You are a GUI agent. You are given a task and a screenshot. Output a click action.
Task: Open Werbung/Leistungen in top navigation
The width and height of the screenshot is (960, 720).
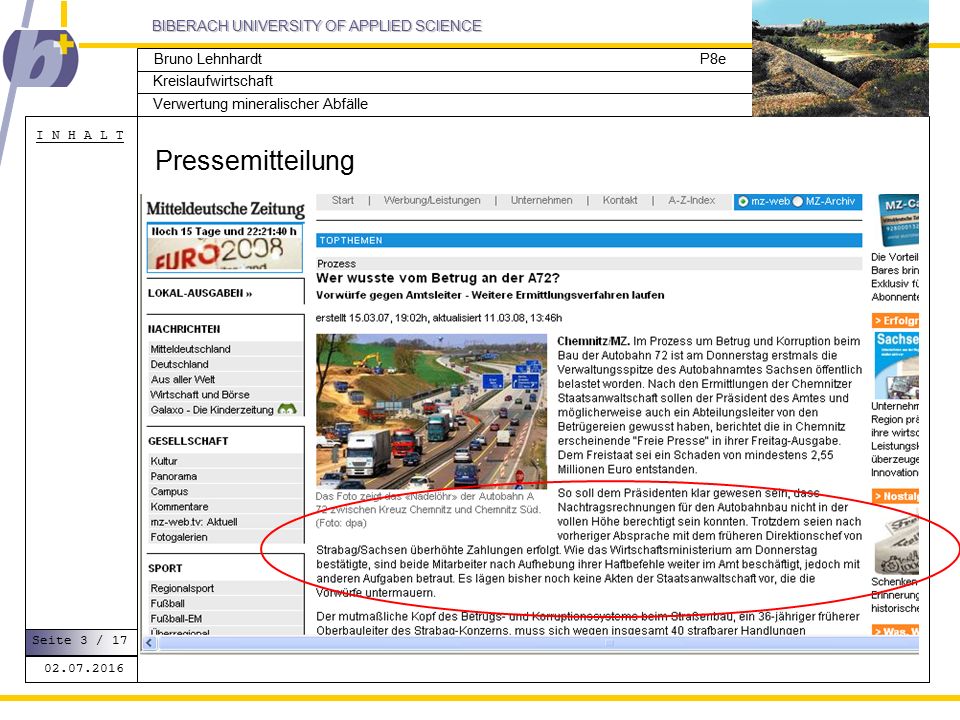click(x=432, y=200)
